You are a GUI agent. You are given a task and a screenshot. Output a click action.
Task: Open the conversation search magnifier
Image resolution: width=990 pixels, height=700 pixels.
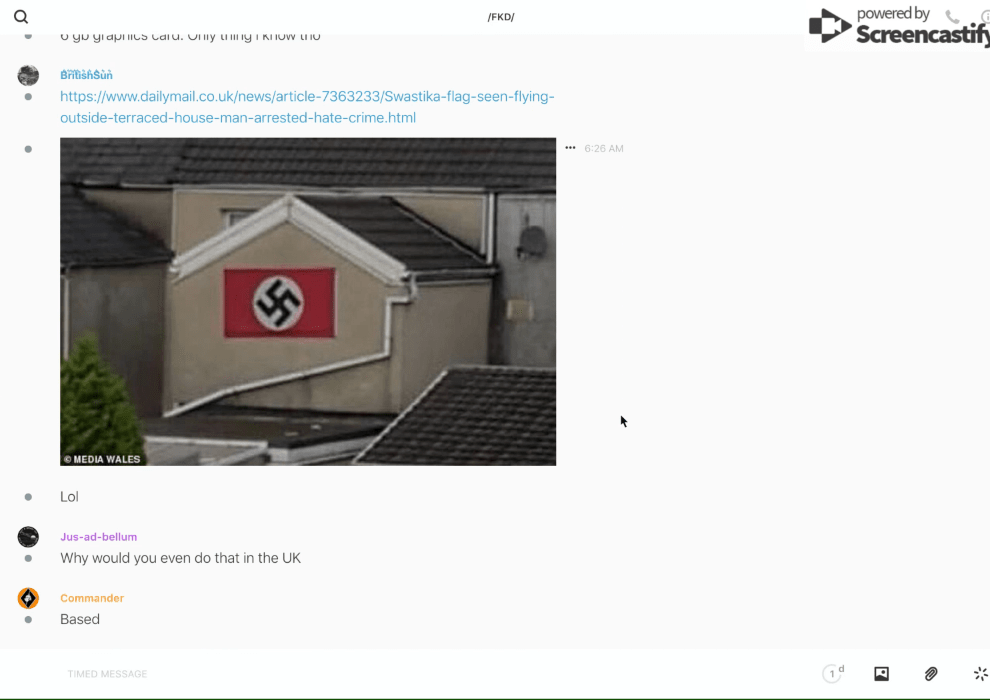[x=21, y=17]
